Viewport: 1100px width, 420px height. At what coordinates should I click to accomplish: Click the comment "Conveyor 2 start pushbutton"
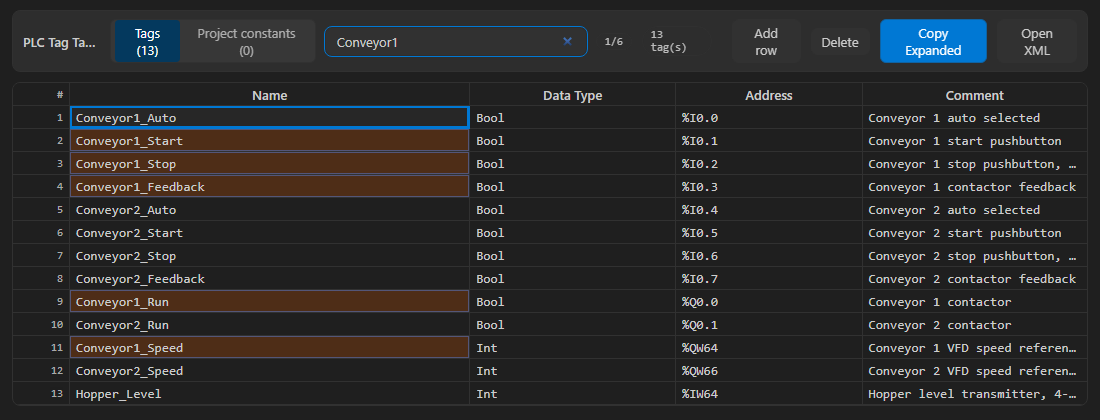974,233
